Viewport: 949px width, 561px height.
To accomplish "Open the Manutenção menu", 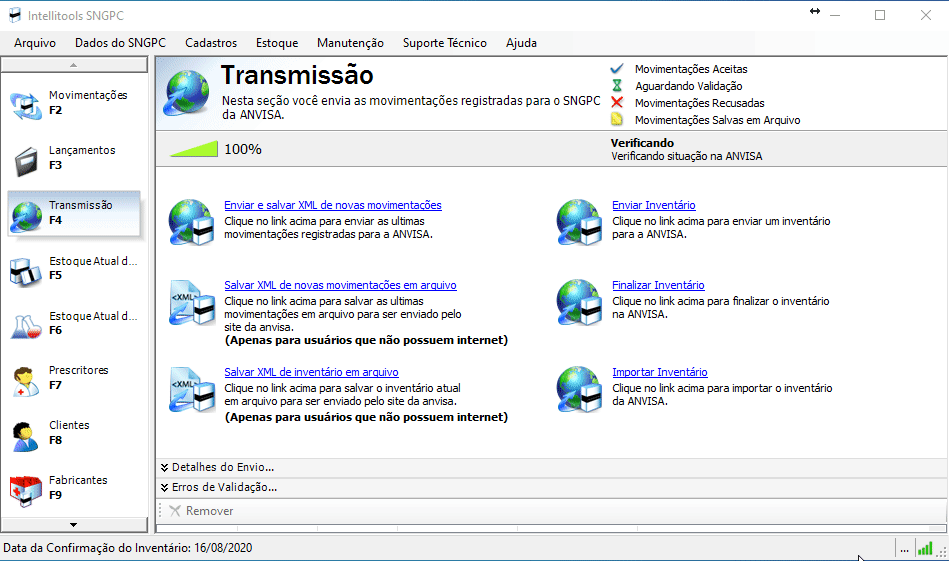I will [350, 43].
